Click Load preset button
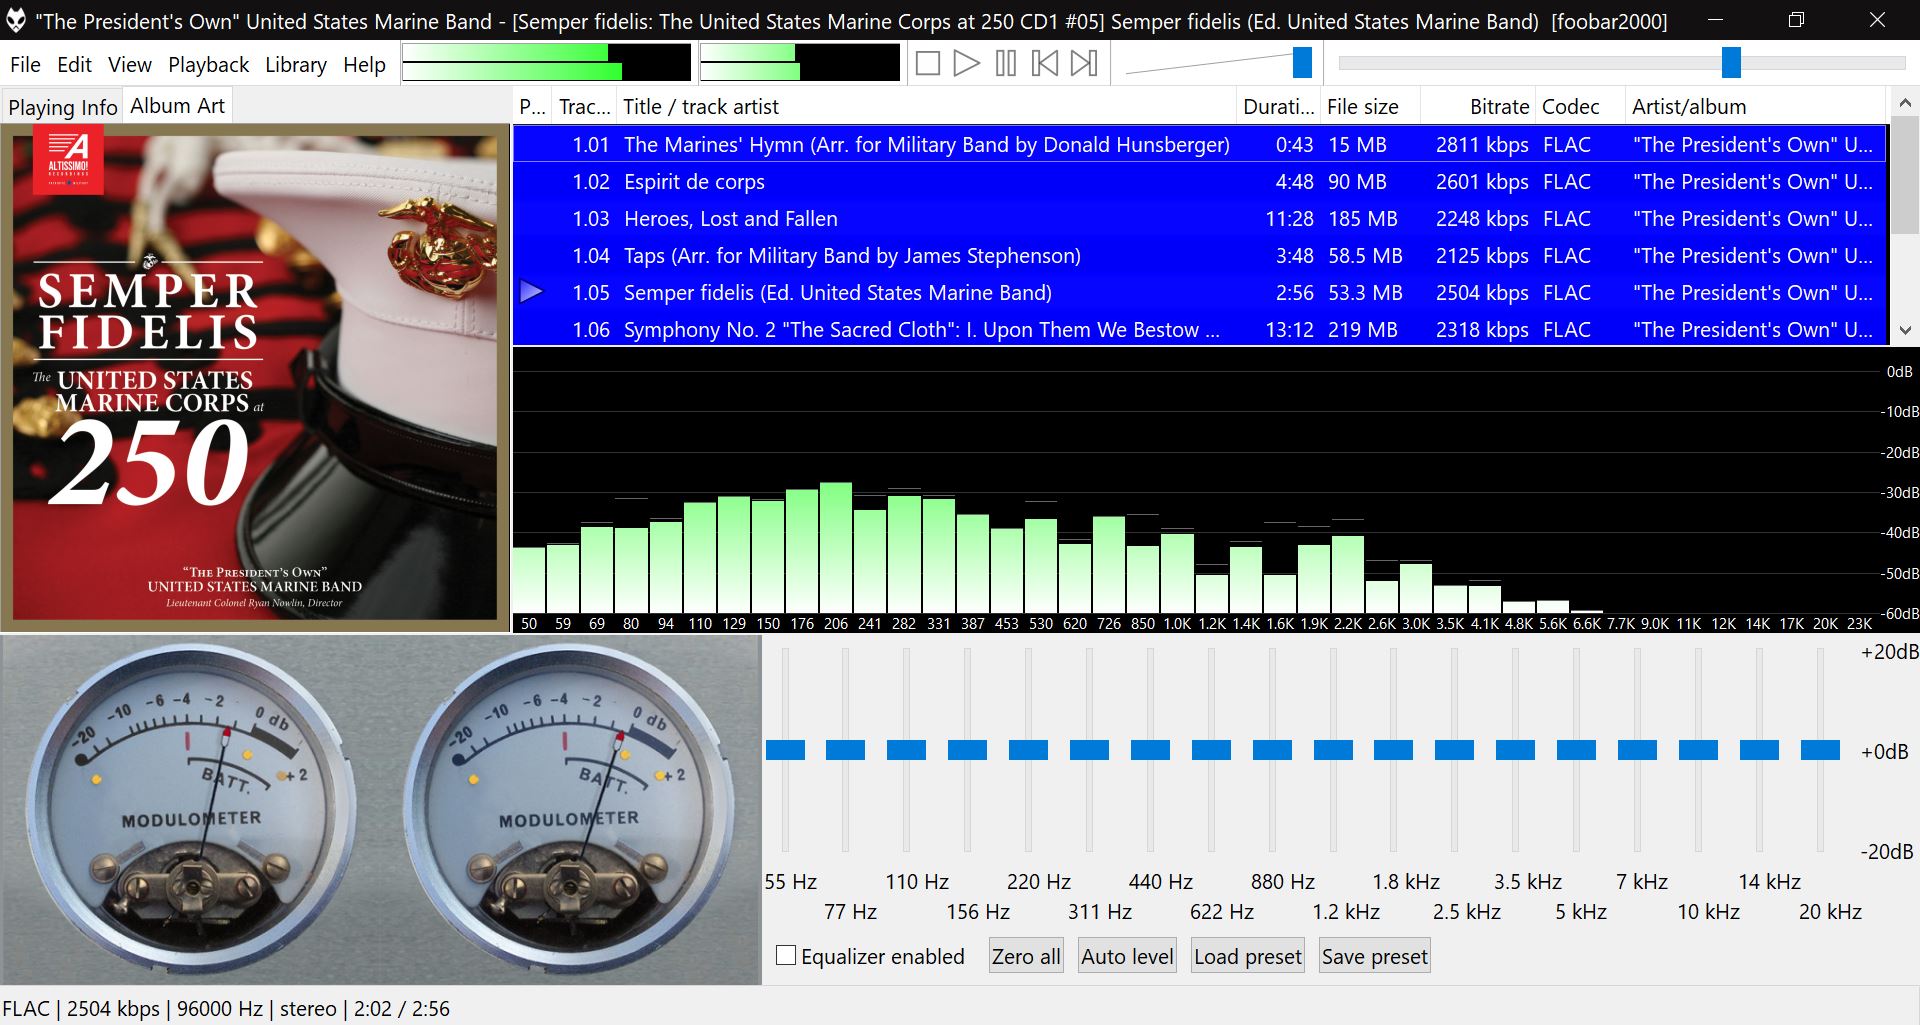The image size is (1920, 1025). [x=1248, y=956]
